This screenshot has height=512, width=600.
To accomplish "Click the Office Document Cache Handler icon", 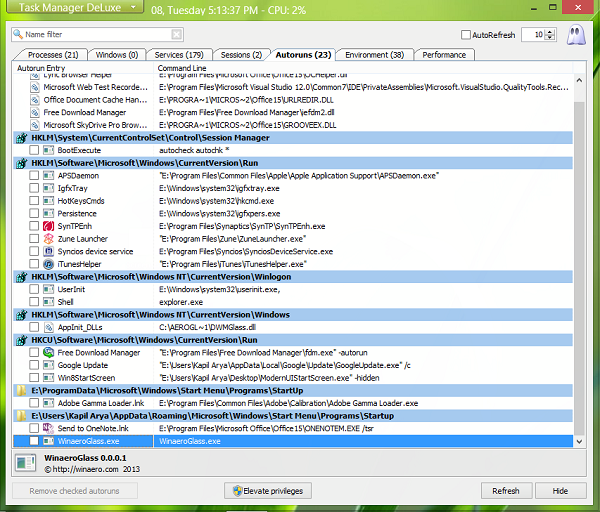I will pyautogui.click(x=35, y=100).
